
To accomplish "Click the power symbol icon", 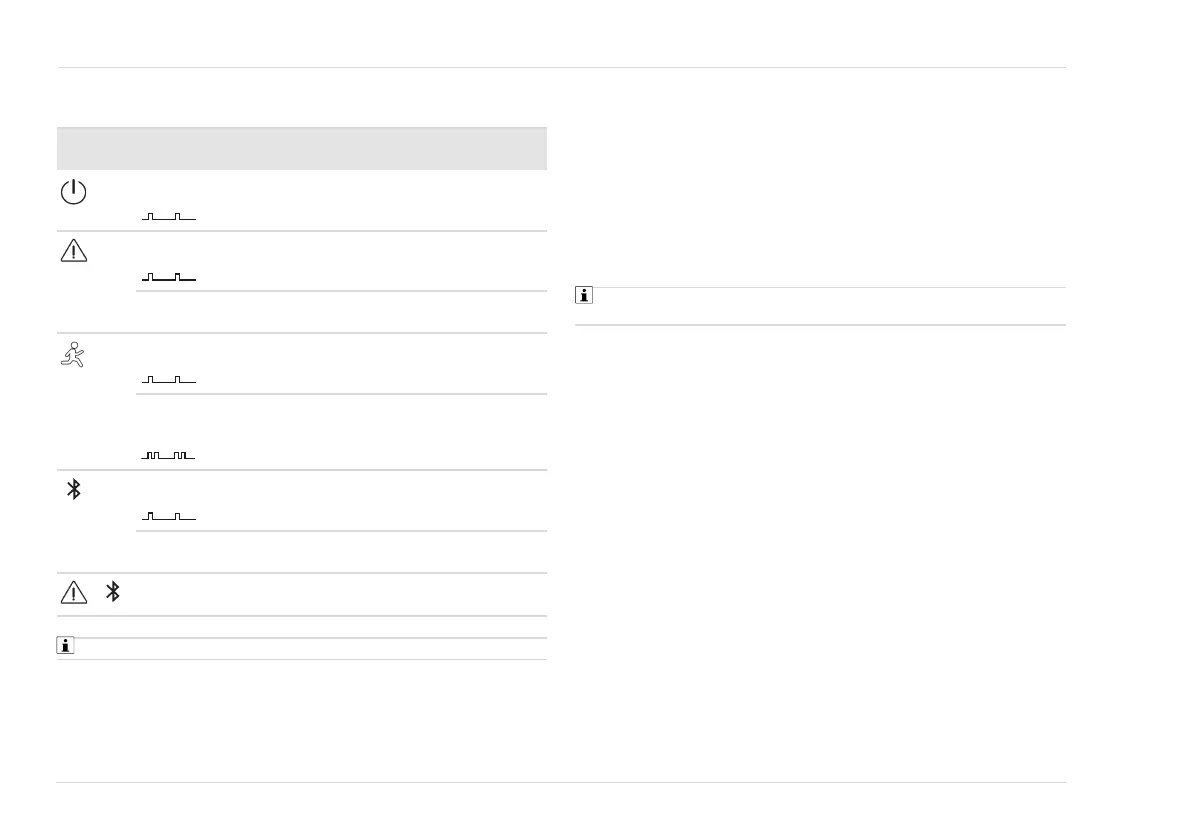I will [x=74, y=192].
